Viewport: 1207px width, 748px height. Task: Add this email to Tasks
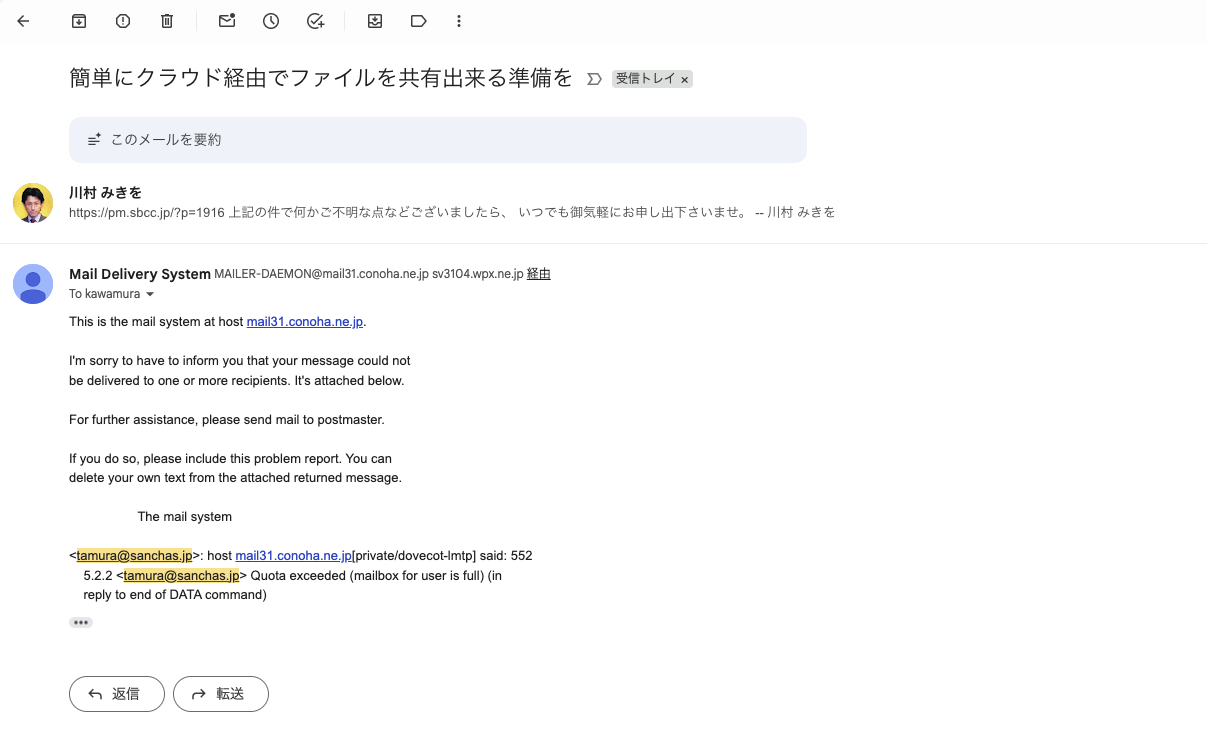[315, 21]
